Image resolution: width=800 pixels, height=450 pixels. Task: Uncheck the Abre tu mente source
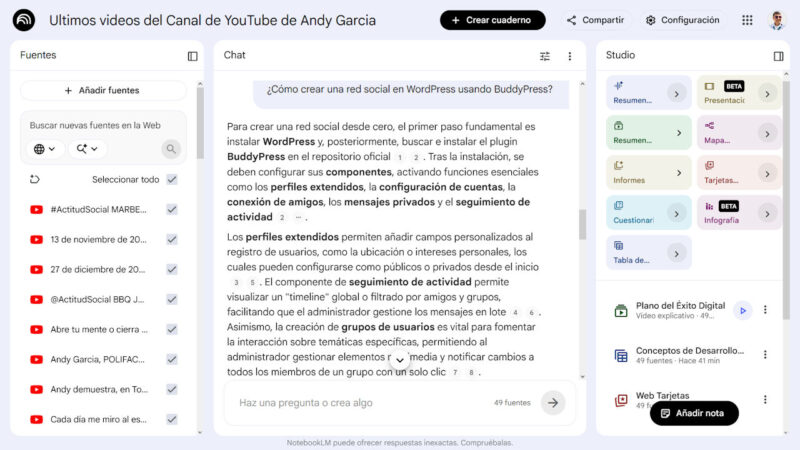point(172,330)
